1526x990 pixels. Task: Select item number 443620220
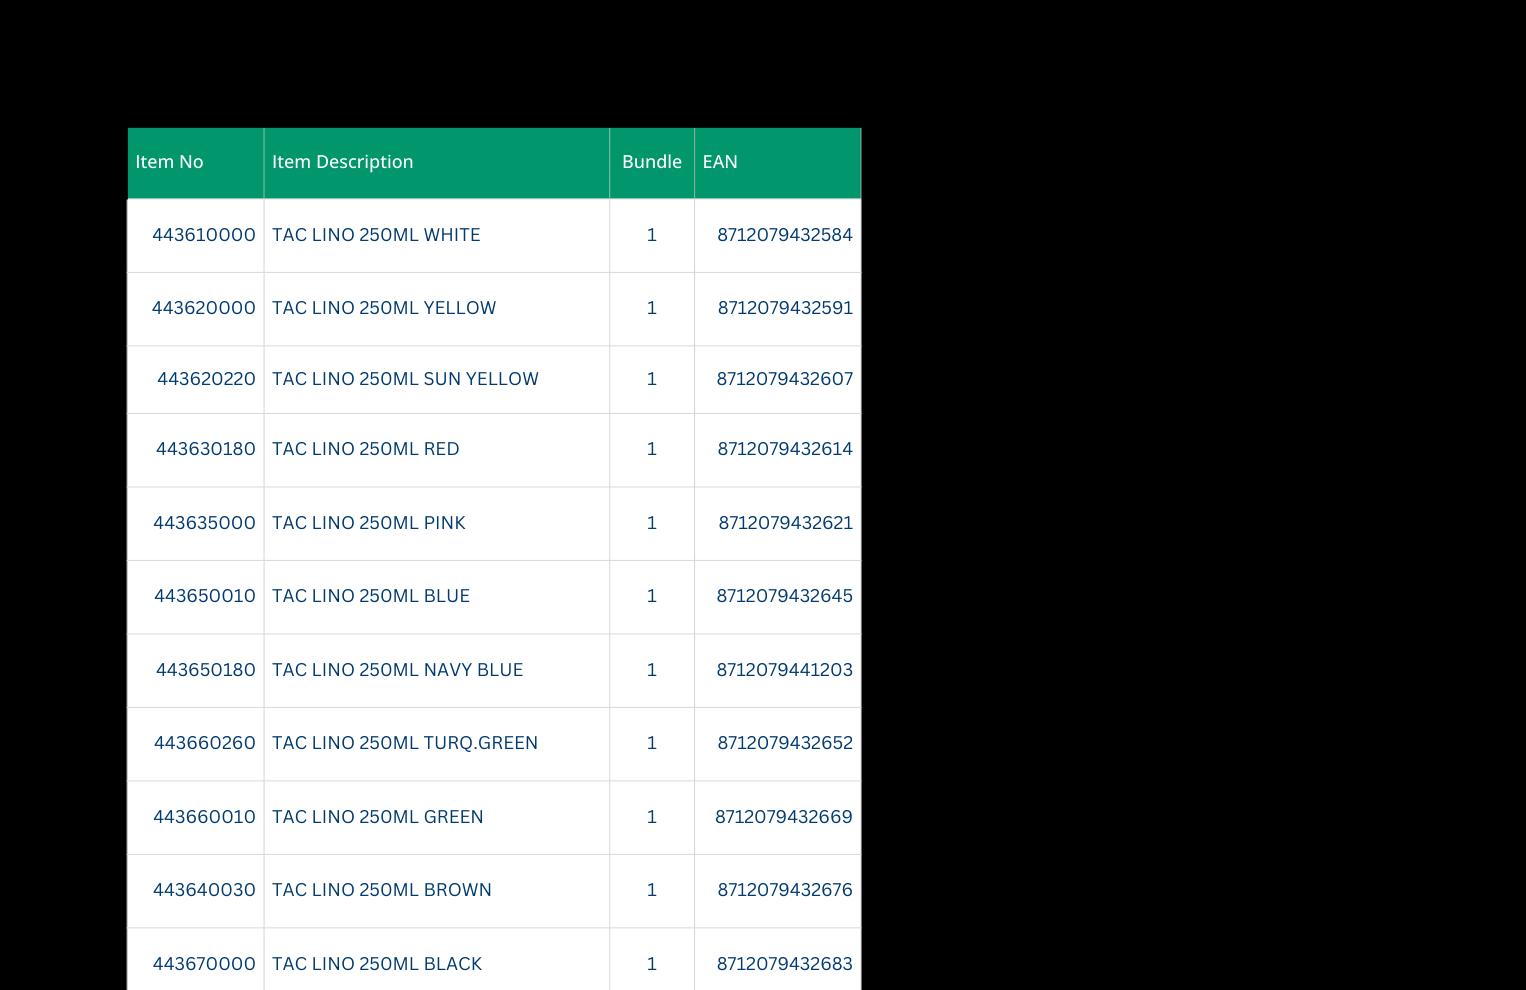[x=206, y=379]
